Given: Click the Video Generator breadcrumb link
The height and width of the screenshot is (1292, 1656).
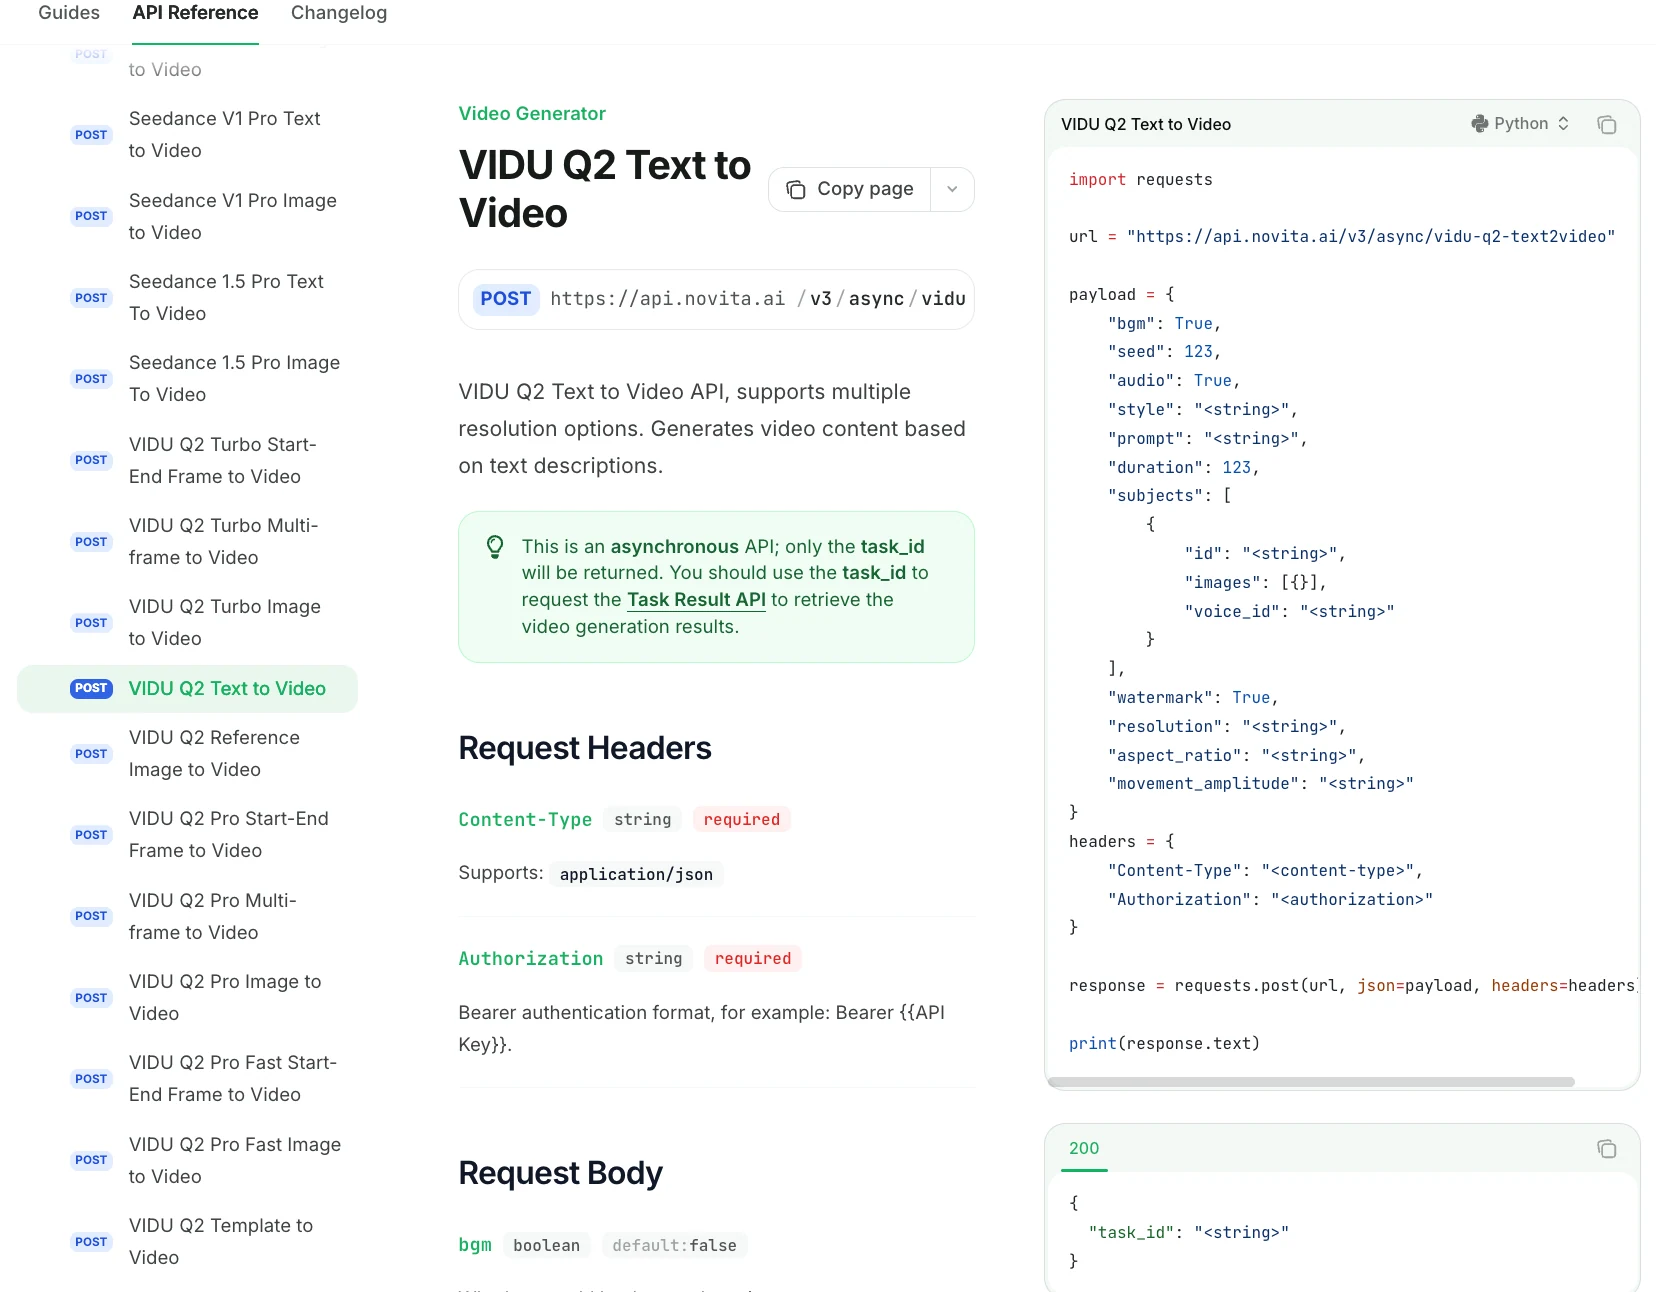Looking at the screenshot, I should point(532,114).
